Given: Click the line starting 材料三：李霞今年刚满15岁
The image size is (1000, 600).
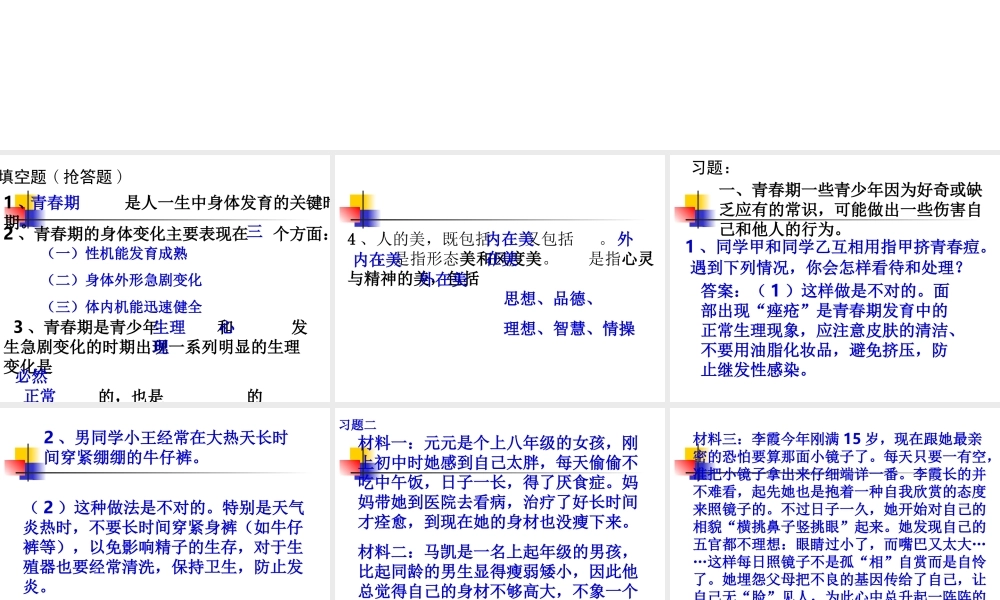Looking at the screenshot, I should coord(837,439).
